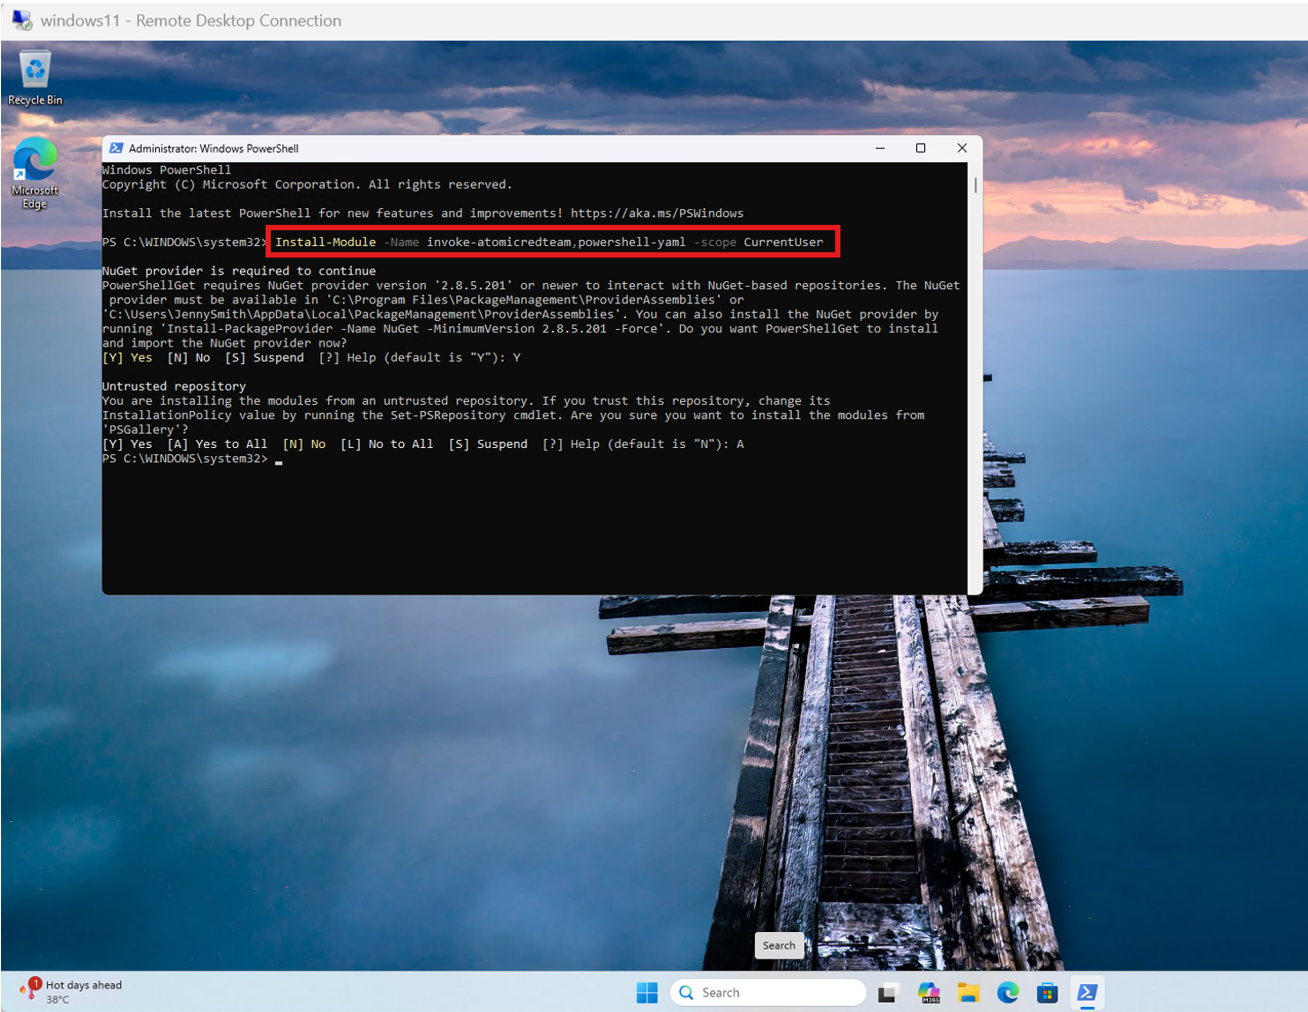Maximize the PowerShell window
The height and width of the screenshot is (1012, 1308).
(x=921, y=148)
